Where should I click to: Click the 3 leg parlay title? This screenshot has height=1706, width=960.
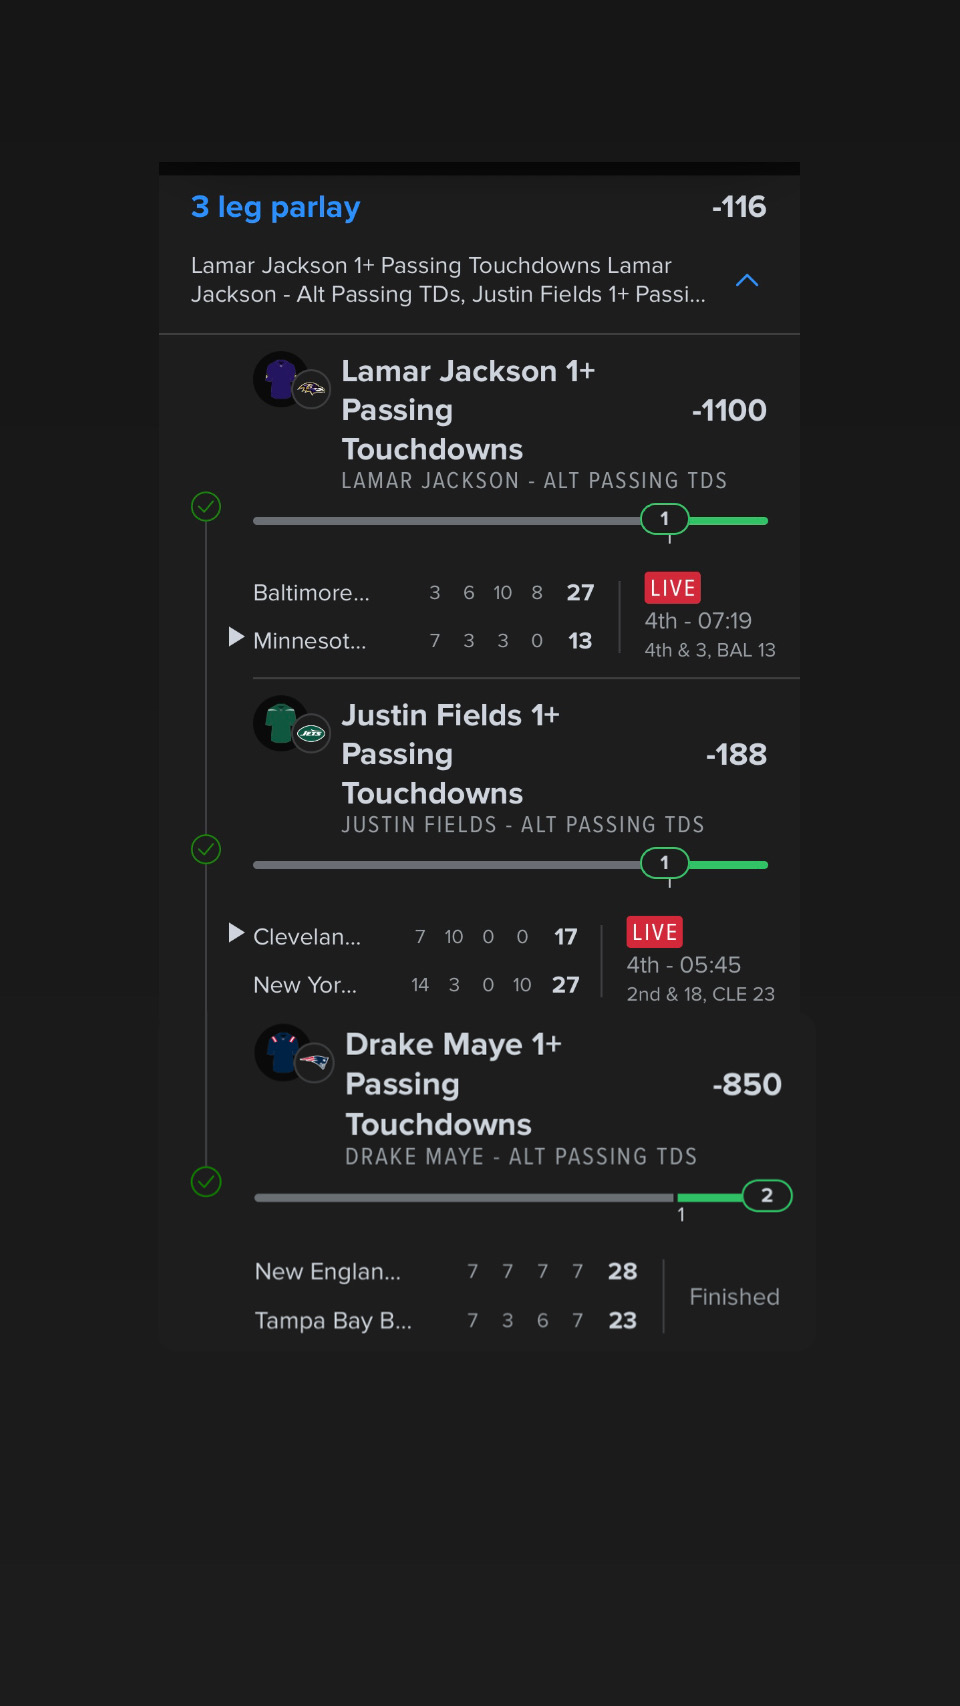275,207
